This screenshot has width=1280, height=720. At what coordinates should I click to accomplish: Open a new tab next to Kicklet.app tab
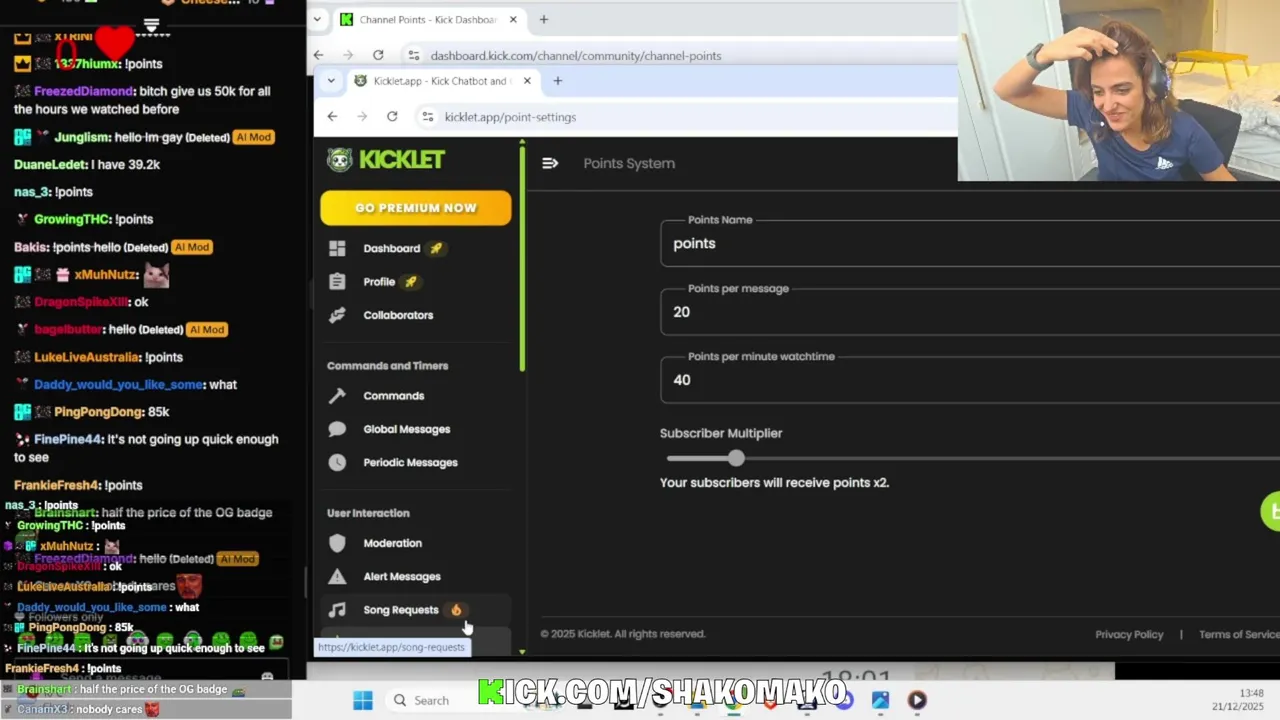tap(558, 81)
